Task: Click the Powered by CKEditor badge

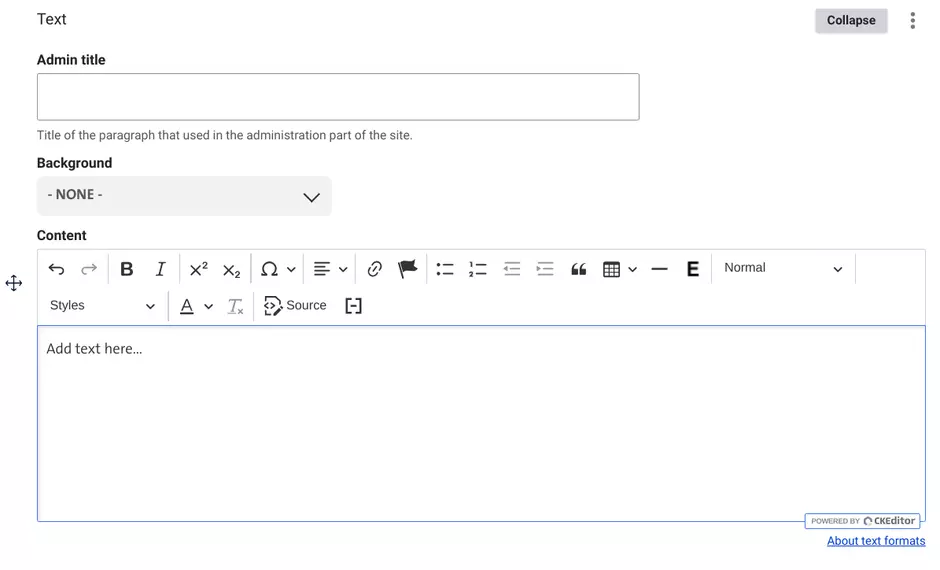Action: [863, 521]
